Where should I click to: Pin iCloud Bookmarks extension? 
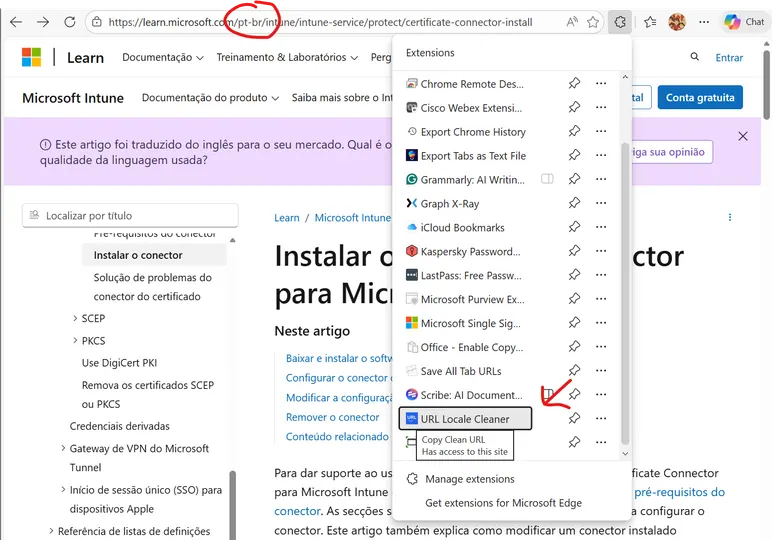point(574,227)
